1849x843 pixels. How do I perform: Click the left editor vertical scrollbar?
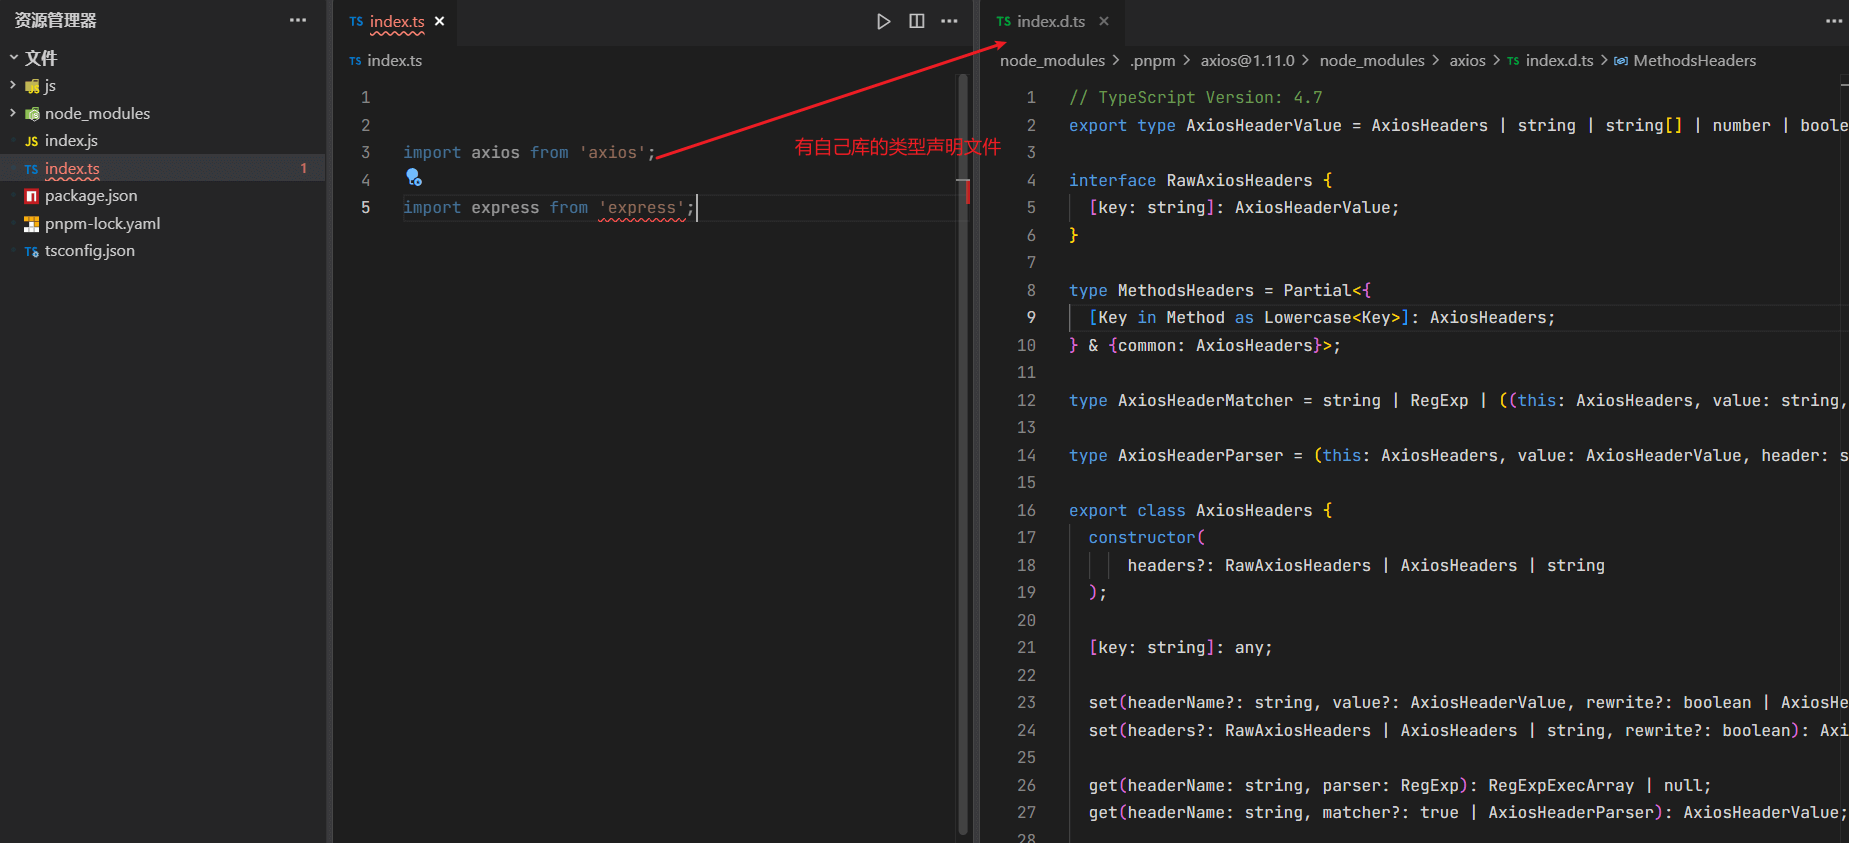[963, 450]
